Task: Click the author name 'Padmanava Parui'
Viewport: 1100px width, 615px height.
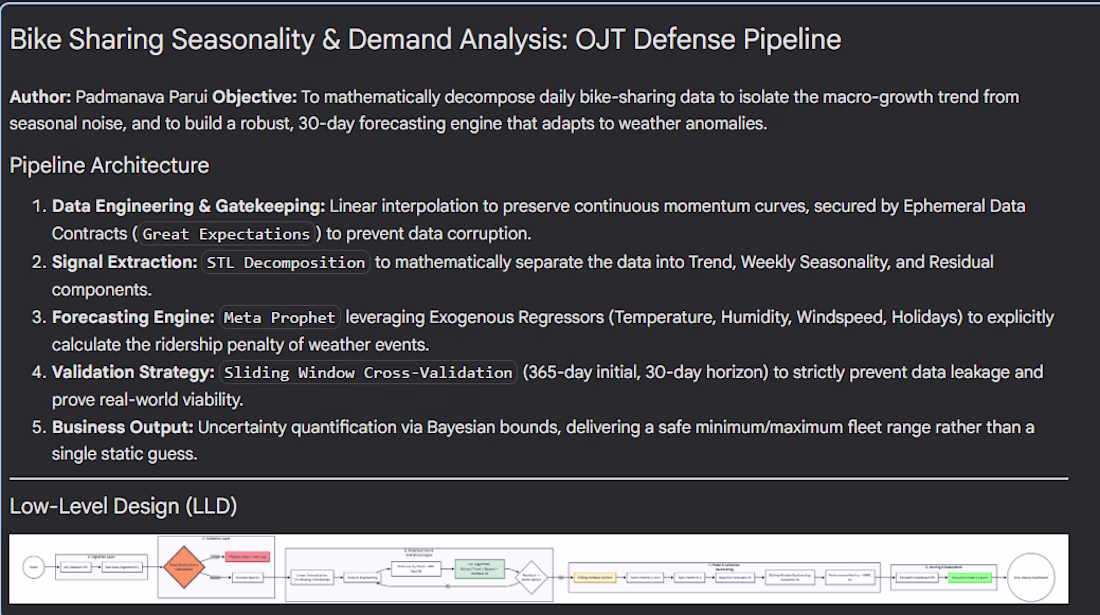Action: click(141, 97)
